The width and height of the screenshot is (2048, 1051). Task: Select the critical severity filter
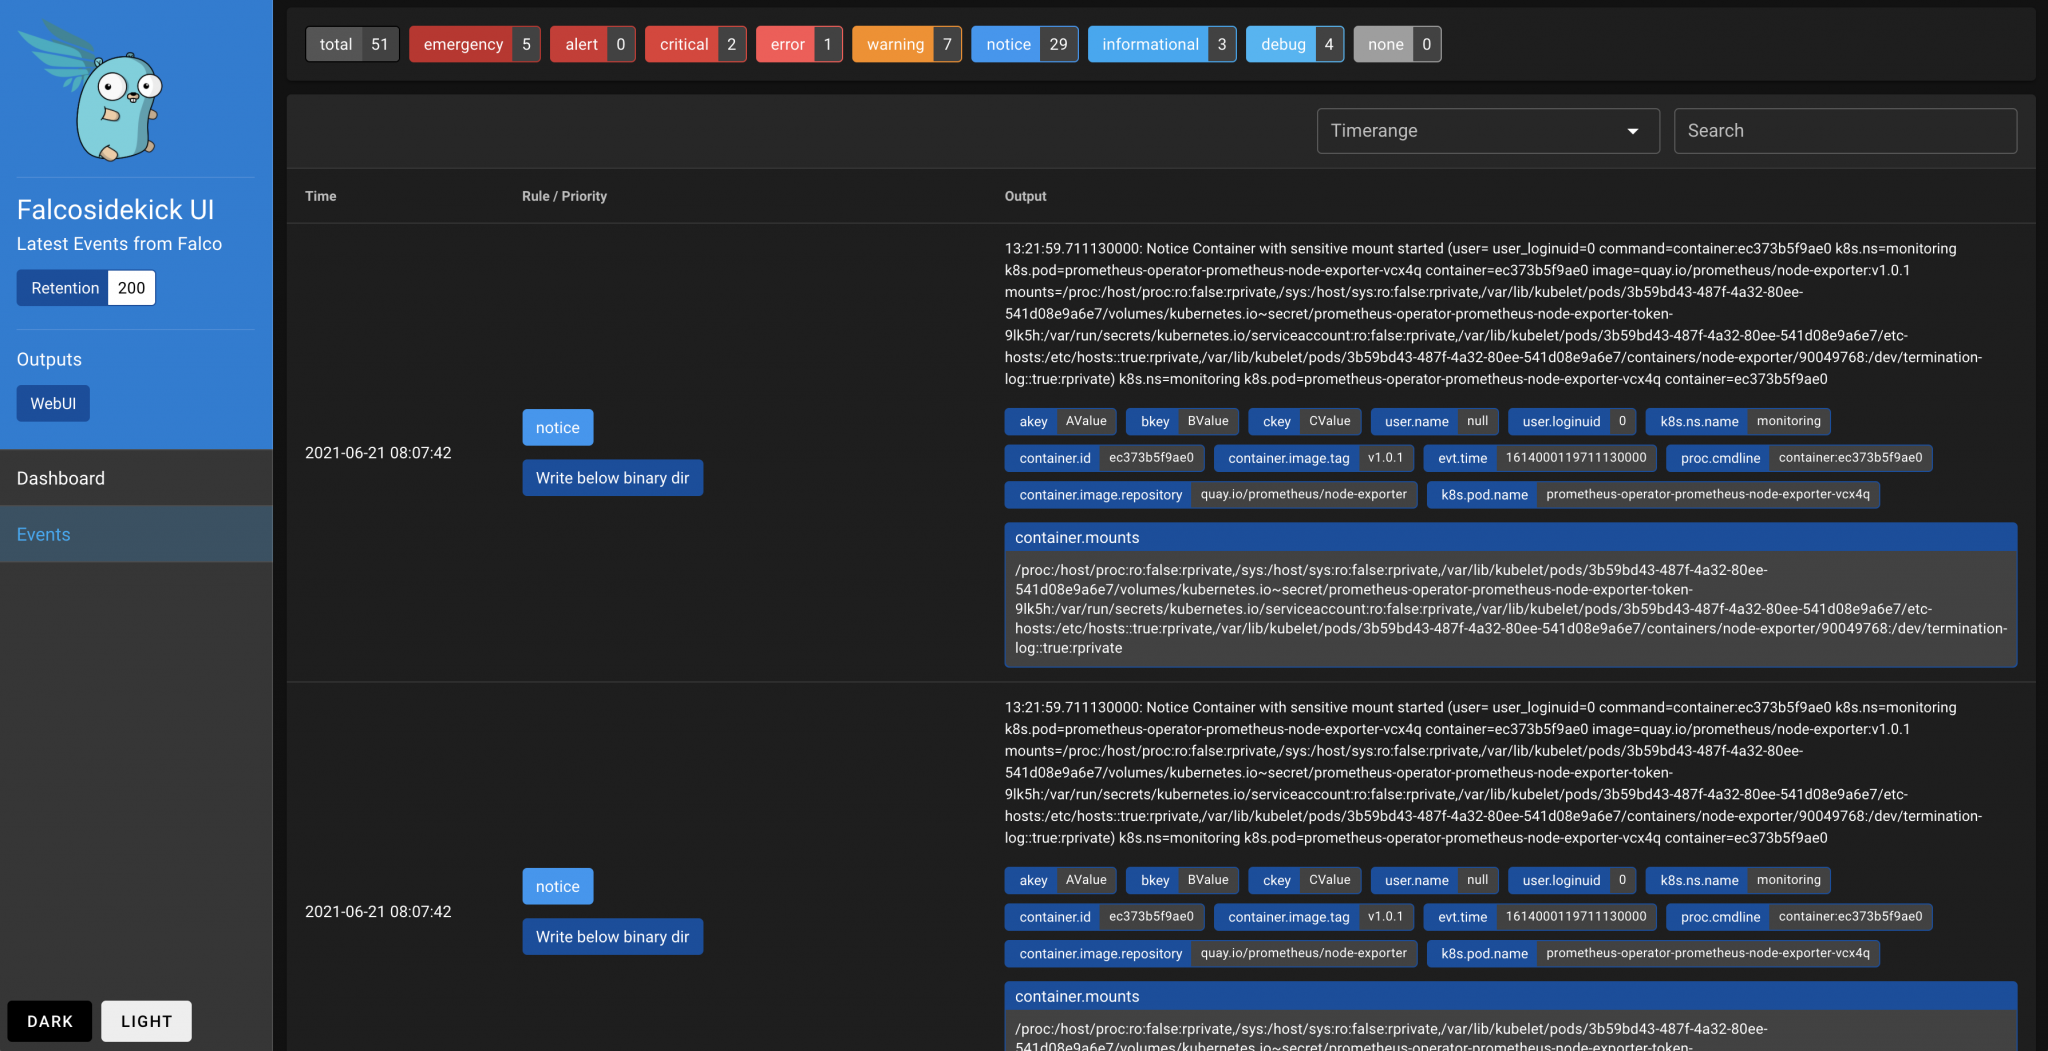(x=695, y=44)
